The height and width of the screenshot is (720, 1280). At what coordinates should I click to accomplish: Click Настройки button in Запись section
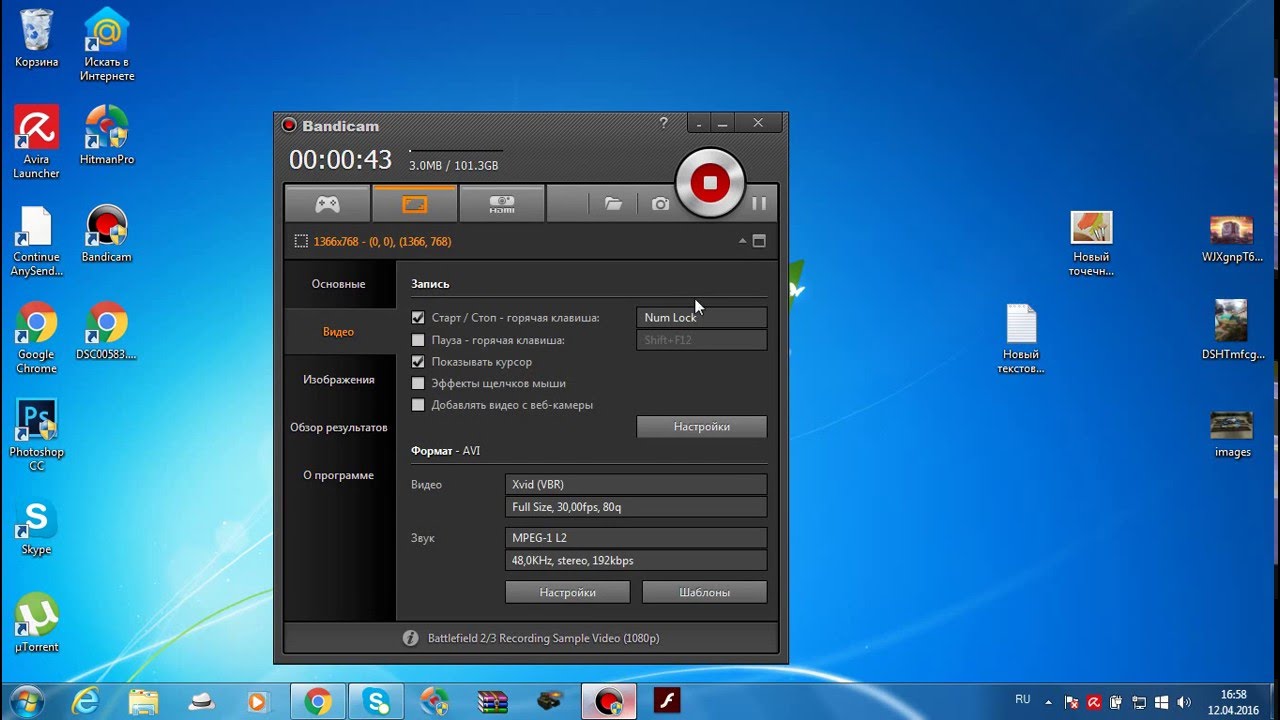(x=702, y=427)
